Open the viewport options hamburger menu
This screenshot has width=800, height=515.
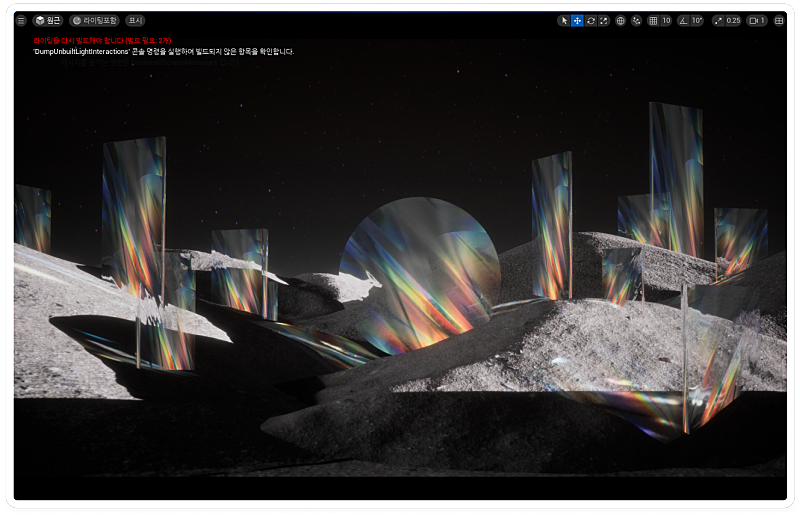tap(21, 20)
